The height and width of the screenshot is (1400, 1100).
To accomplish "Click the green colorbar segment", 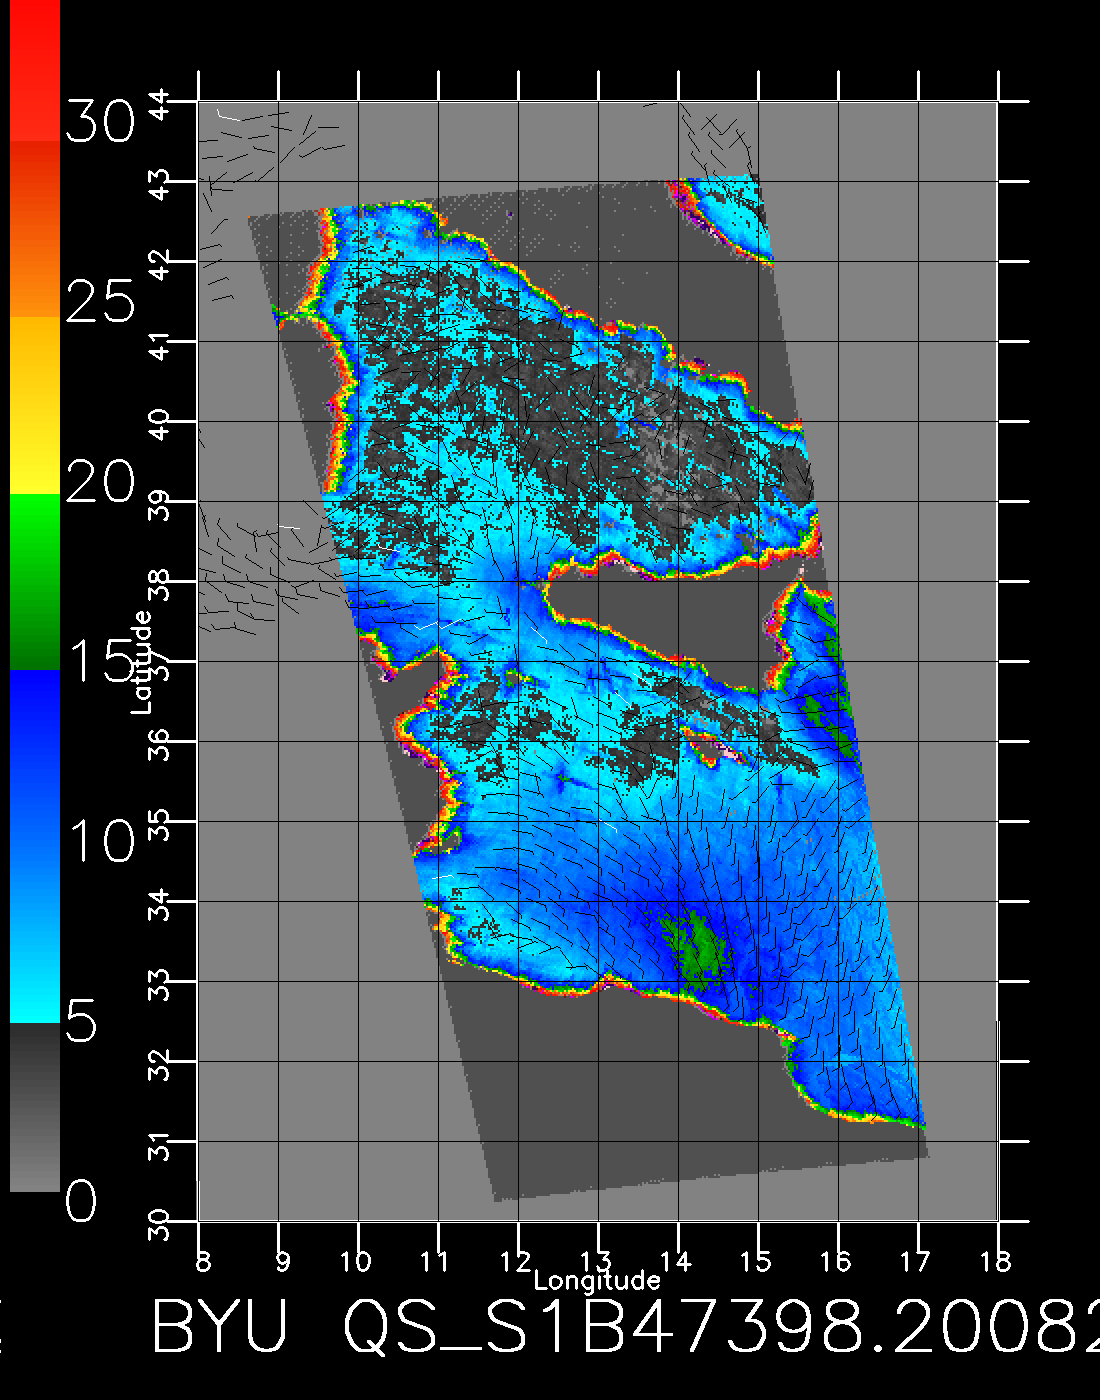I will (35, 582).
